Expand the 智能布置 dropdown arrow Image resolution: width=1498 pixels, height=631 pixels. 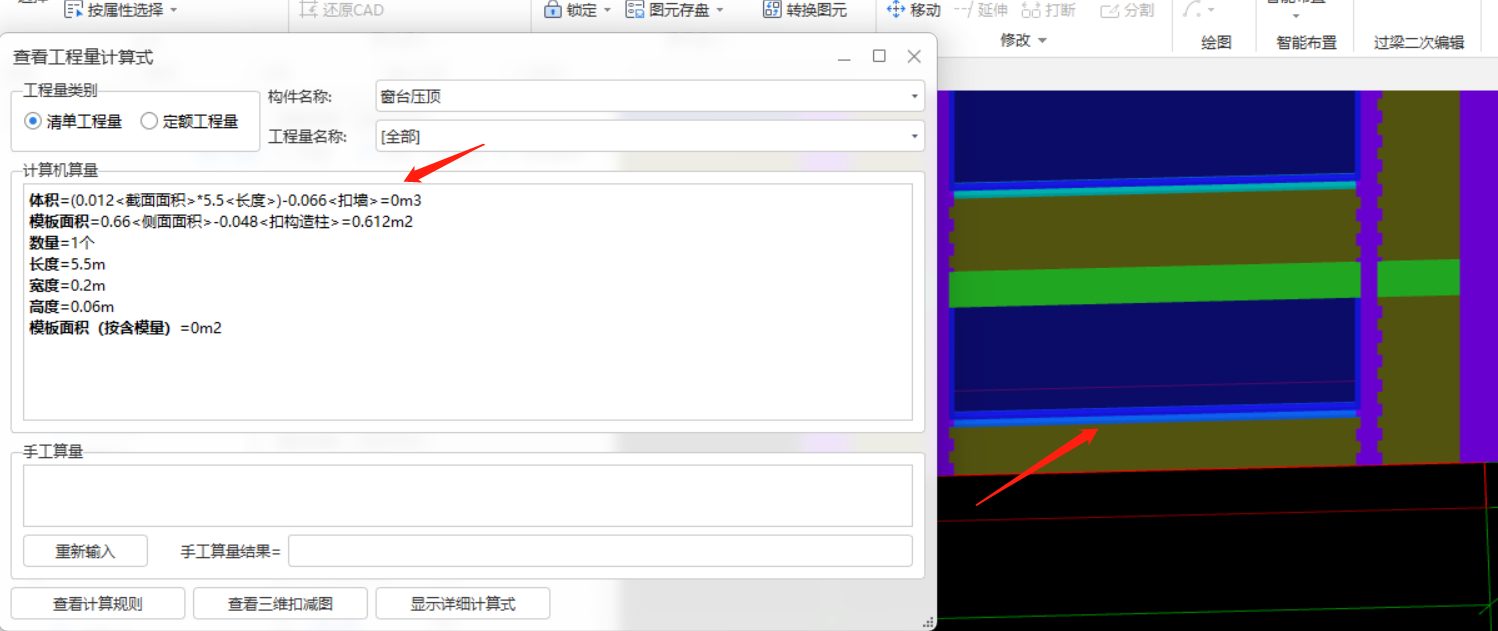[x=1296, y=15]
